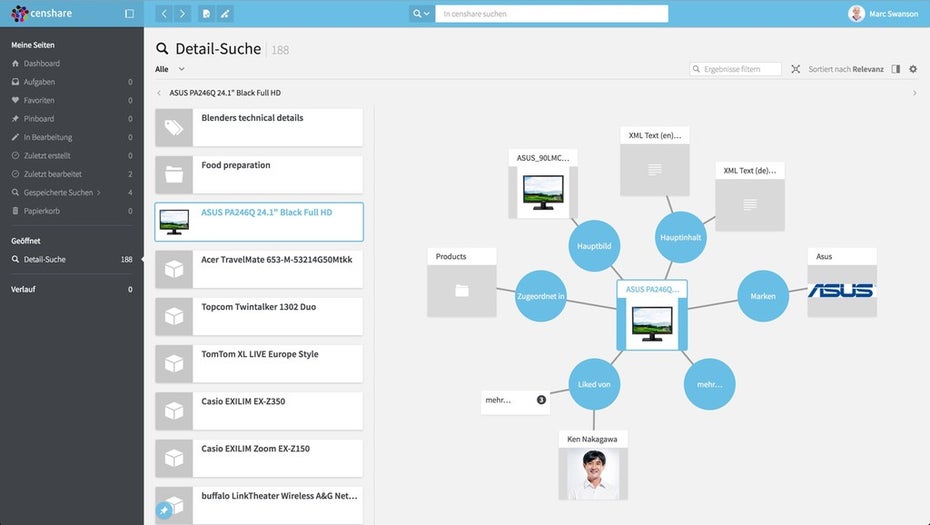Click the Papierkorb trash icon
Image resolution: width=930 pixels, height=525 pixels.
15,211
